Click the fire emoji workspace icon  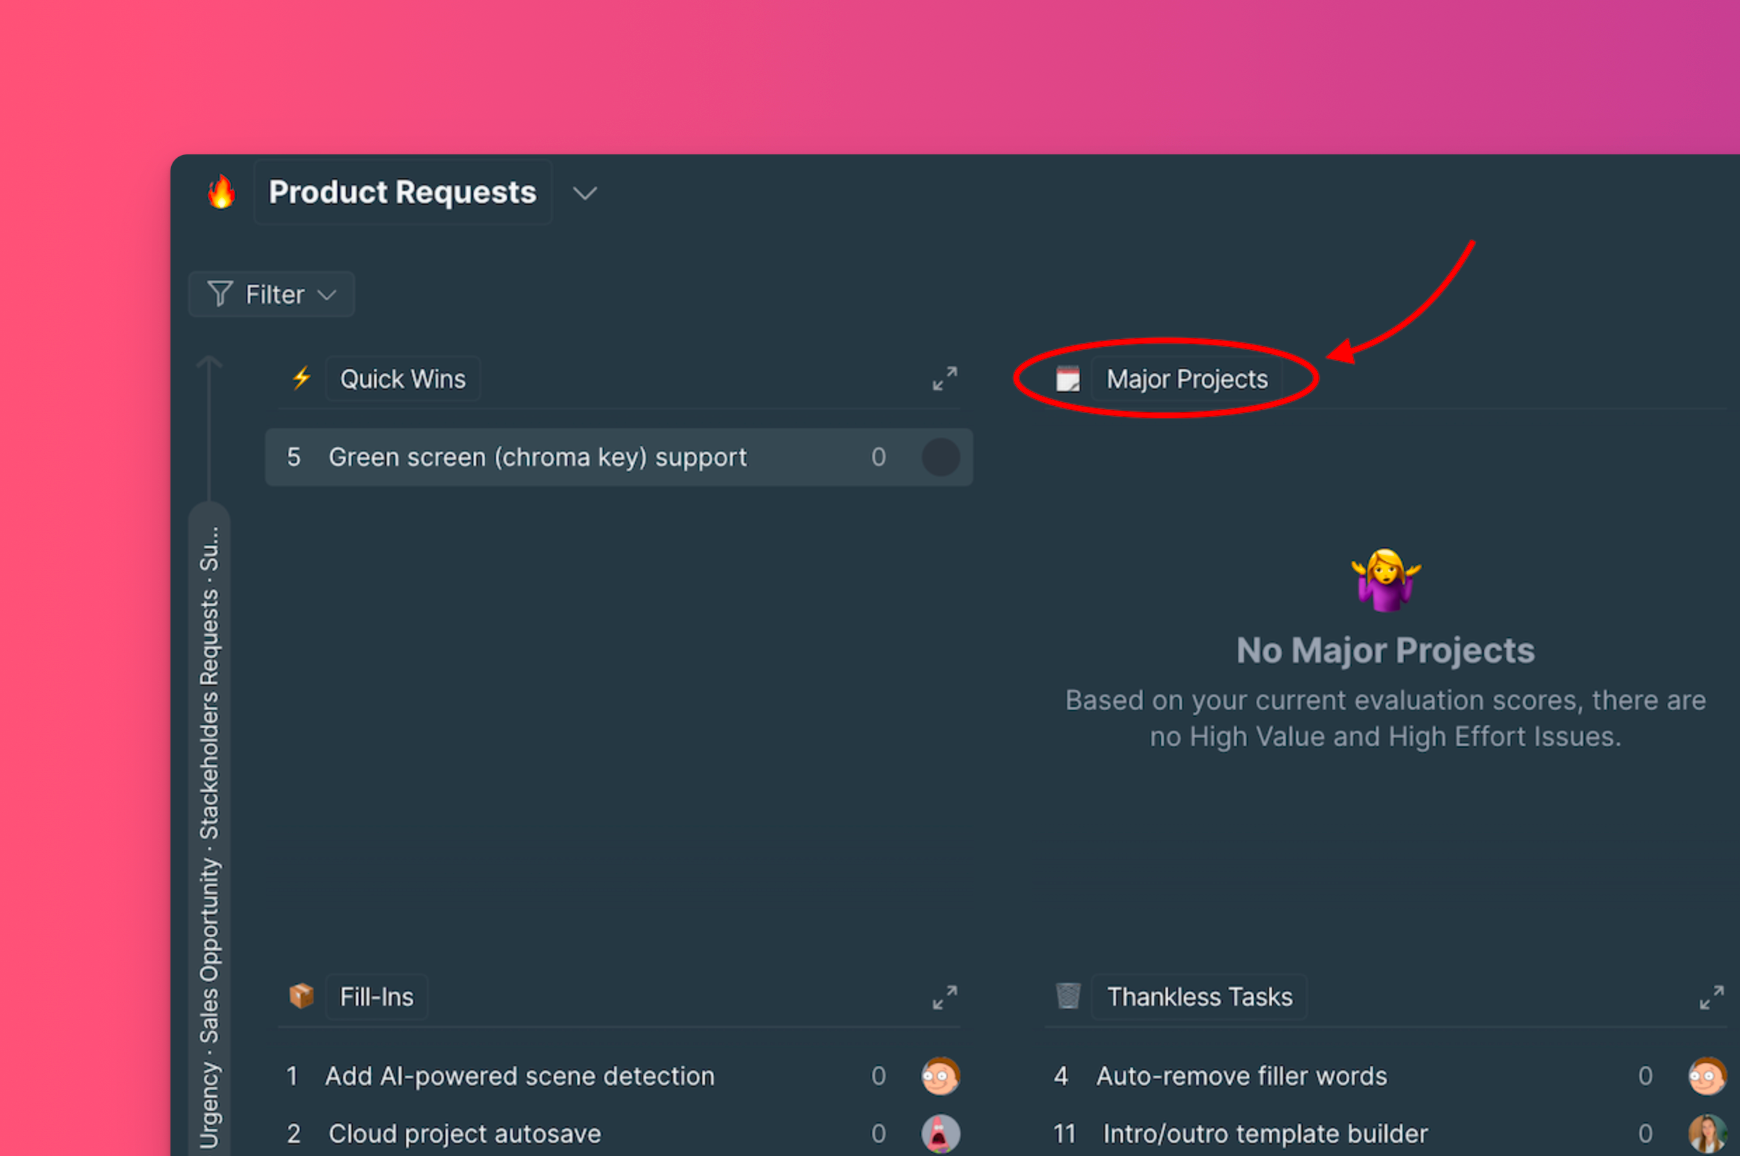point(221,192)
